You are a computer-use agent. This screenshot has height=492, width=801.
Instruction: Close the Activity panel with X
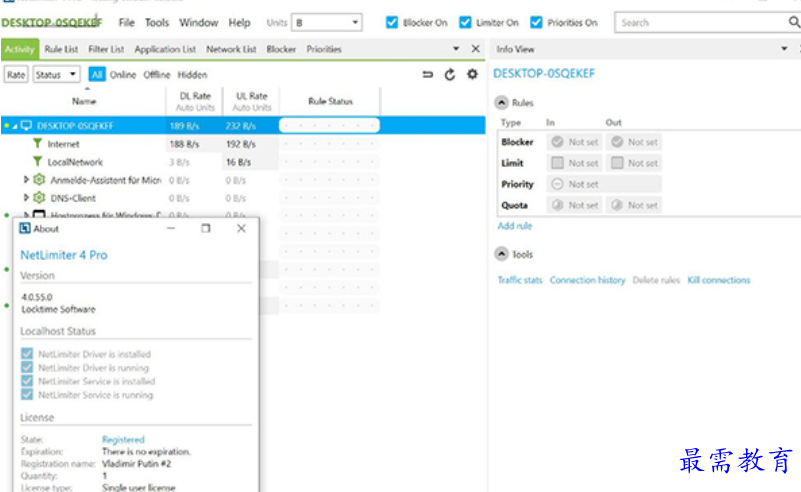(476, 49)
